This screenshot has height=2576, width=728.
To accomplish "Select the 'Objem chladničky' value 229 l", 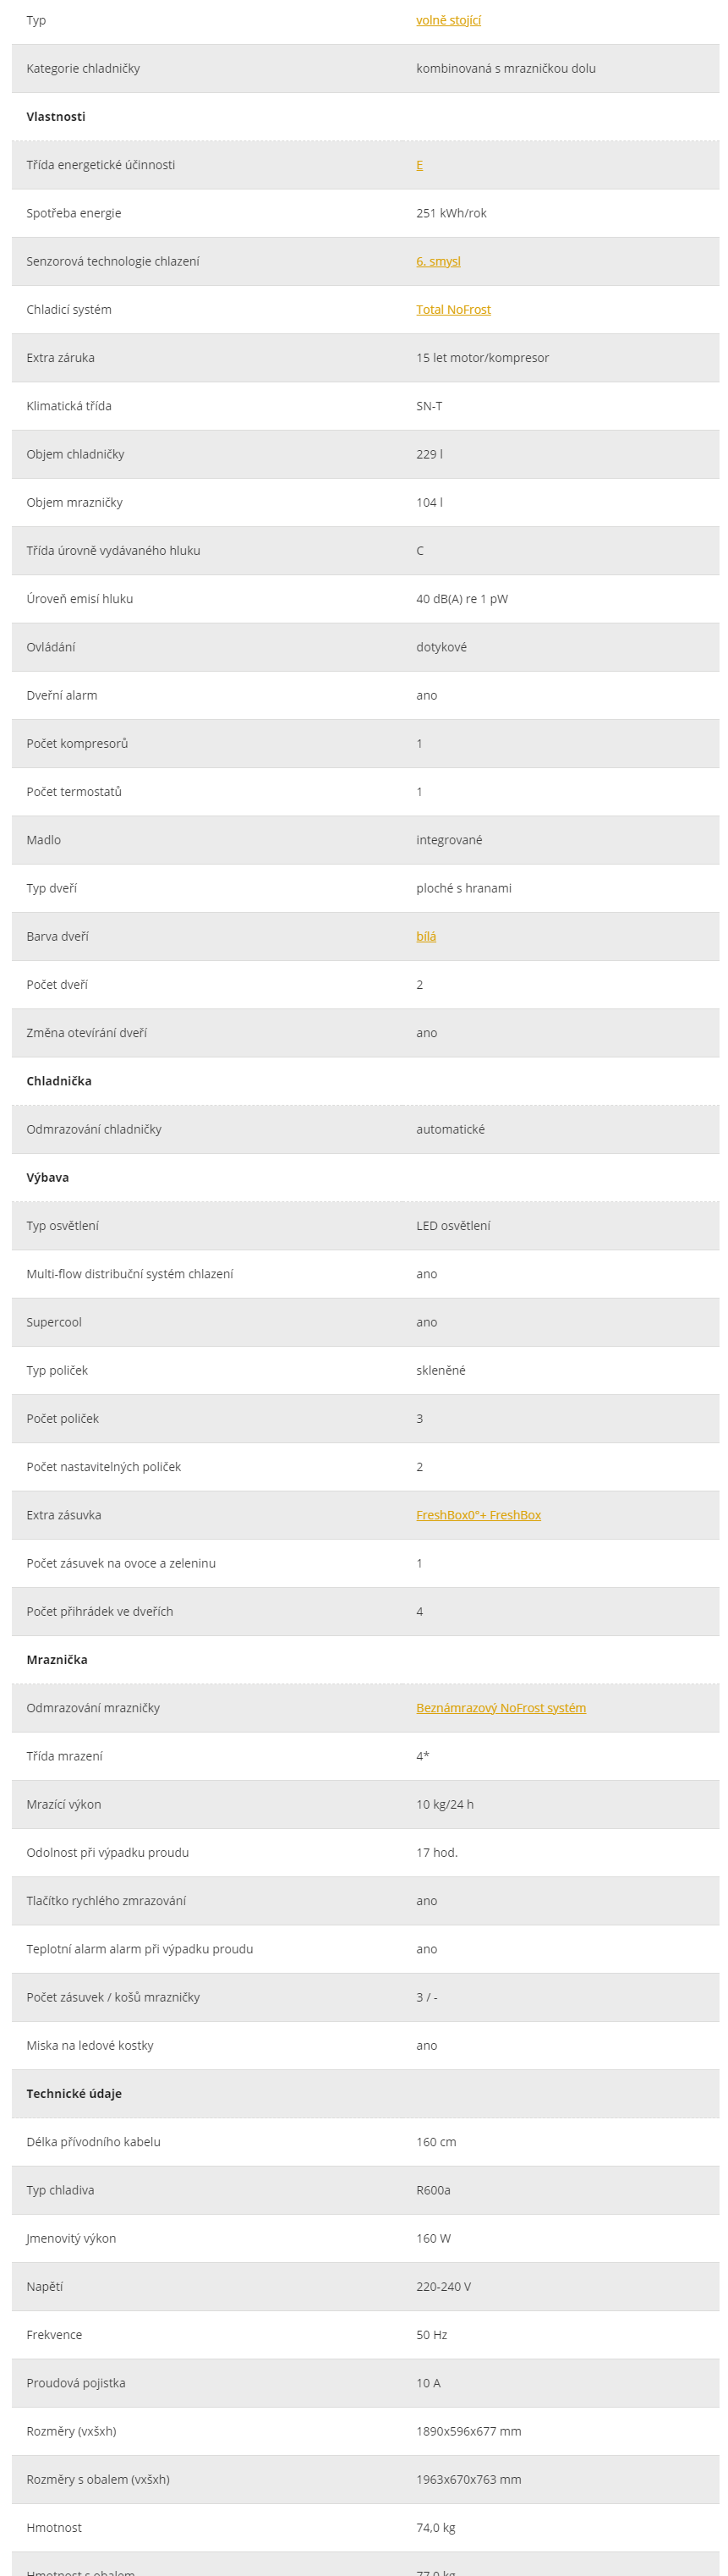I will (429, 454).
